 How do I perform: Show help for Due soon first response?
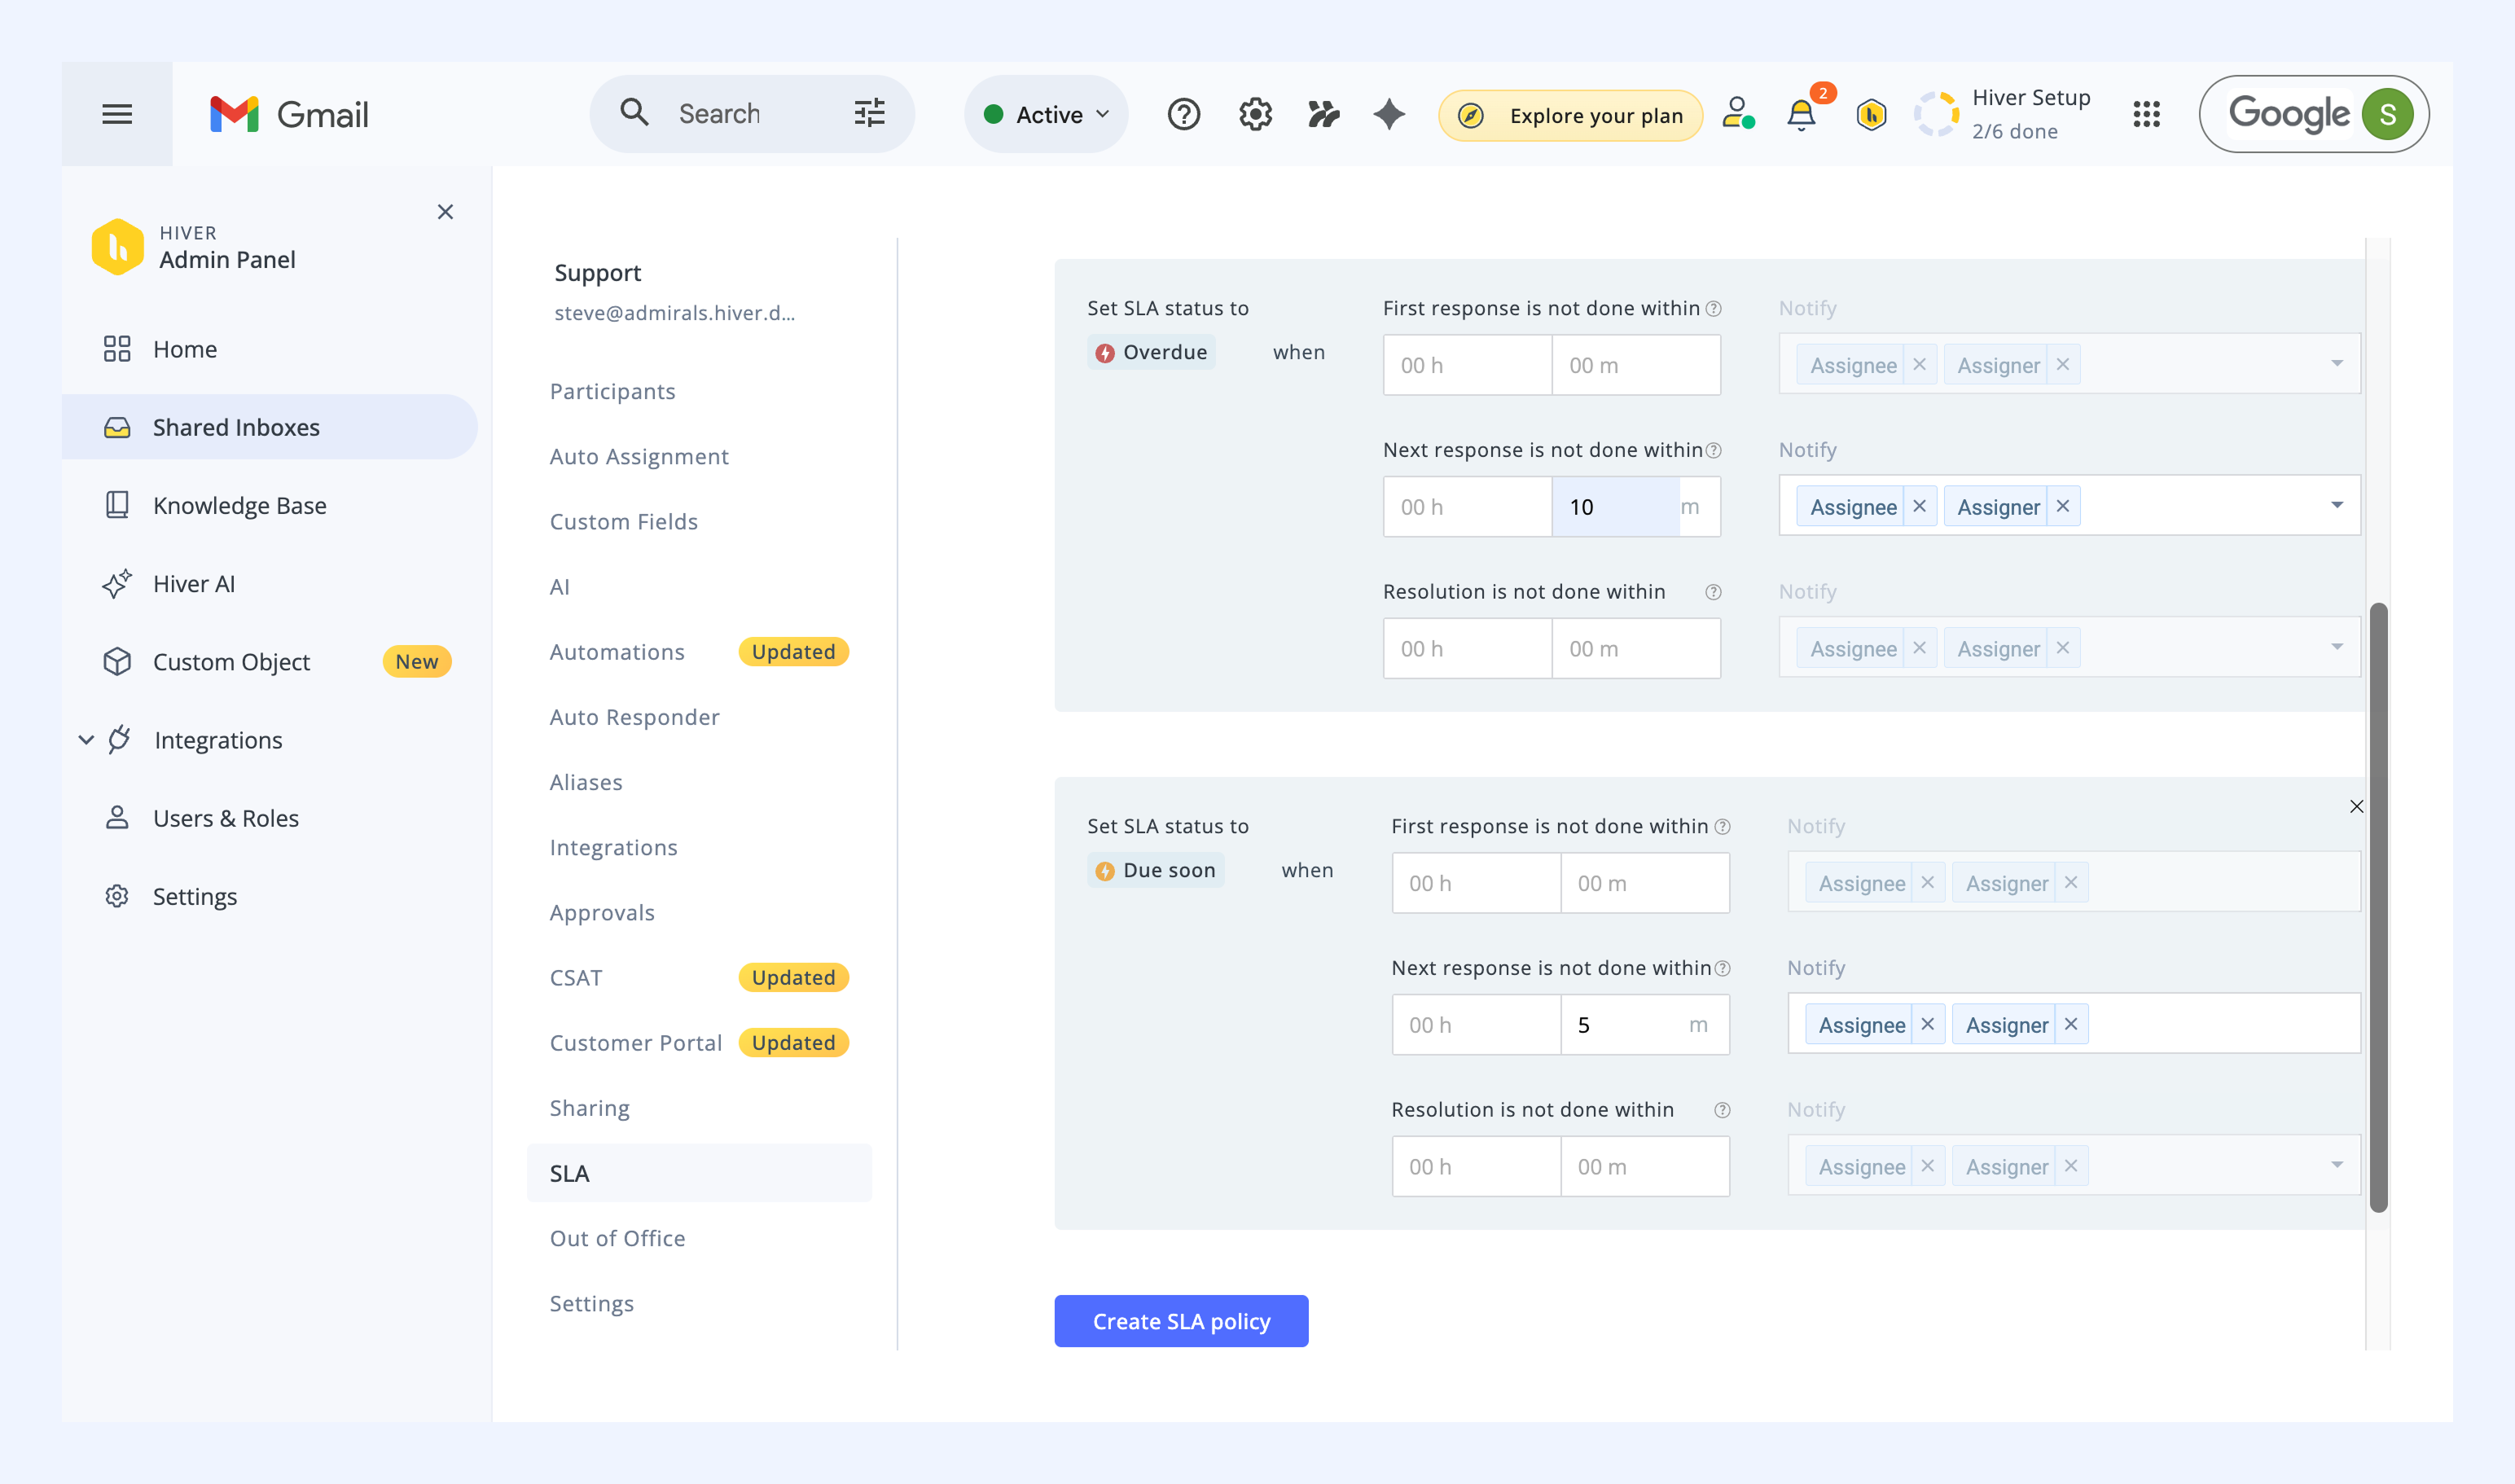[x=1722, y=827]
